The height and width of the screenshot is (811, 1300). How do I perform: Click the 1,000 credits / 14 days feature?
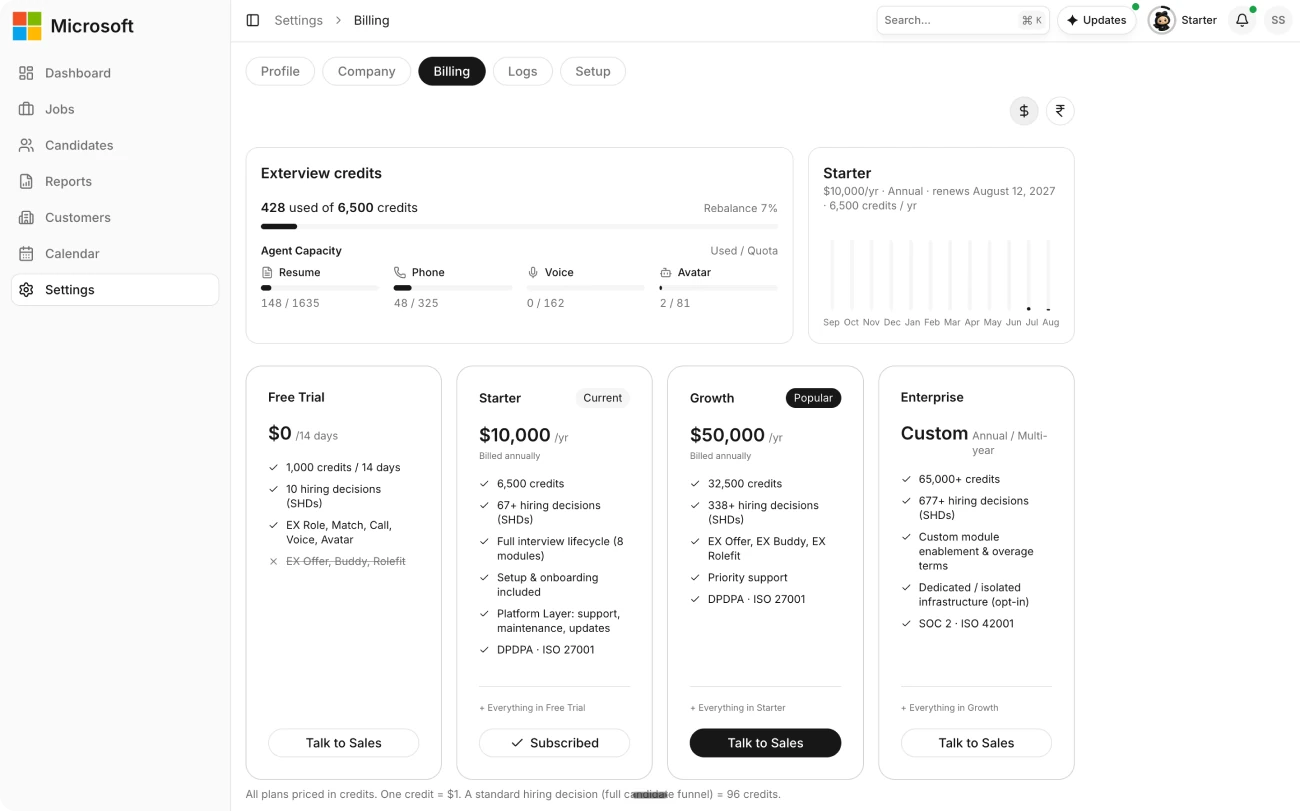coord(343,467)
